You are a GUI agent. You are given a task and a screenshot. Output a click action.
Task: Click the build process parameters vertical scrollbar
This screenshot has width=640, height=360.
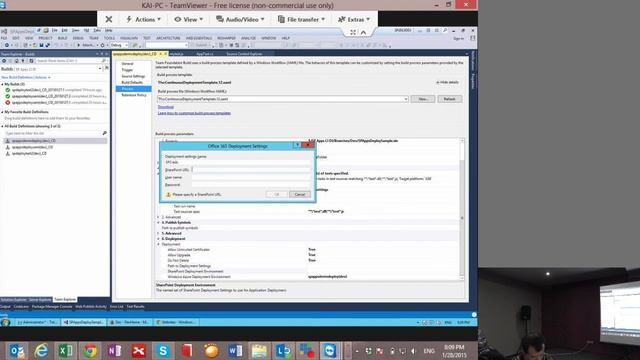462,209
